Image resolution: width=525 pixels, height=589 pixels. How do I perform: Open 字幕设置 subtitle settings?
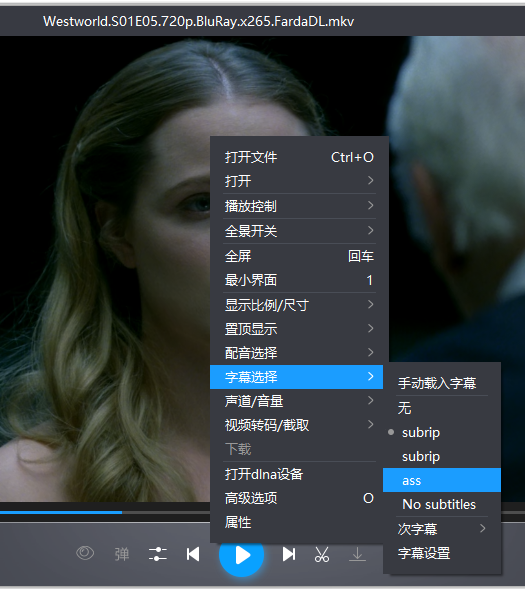point(442,553)
